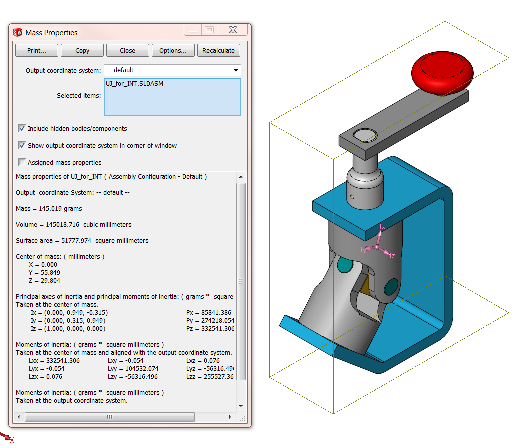Click the horizontal scrollbar thumb
Viewport: 530px width, 448px height.
(x=110, y=417)
